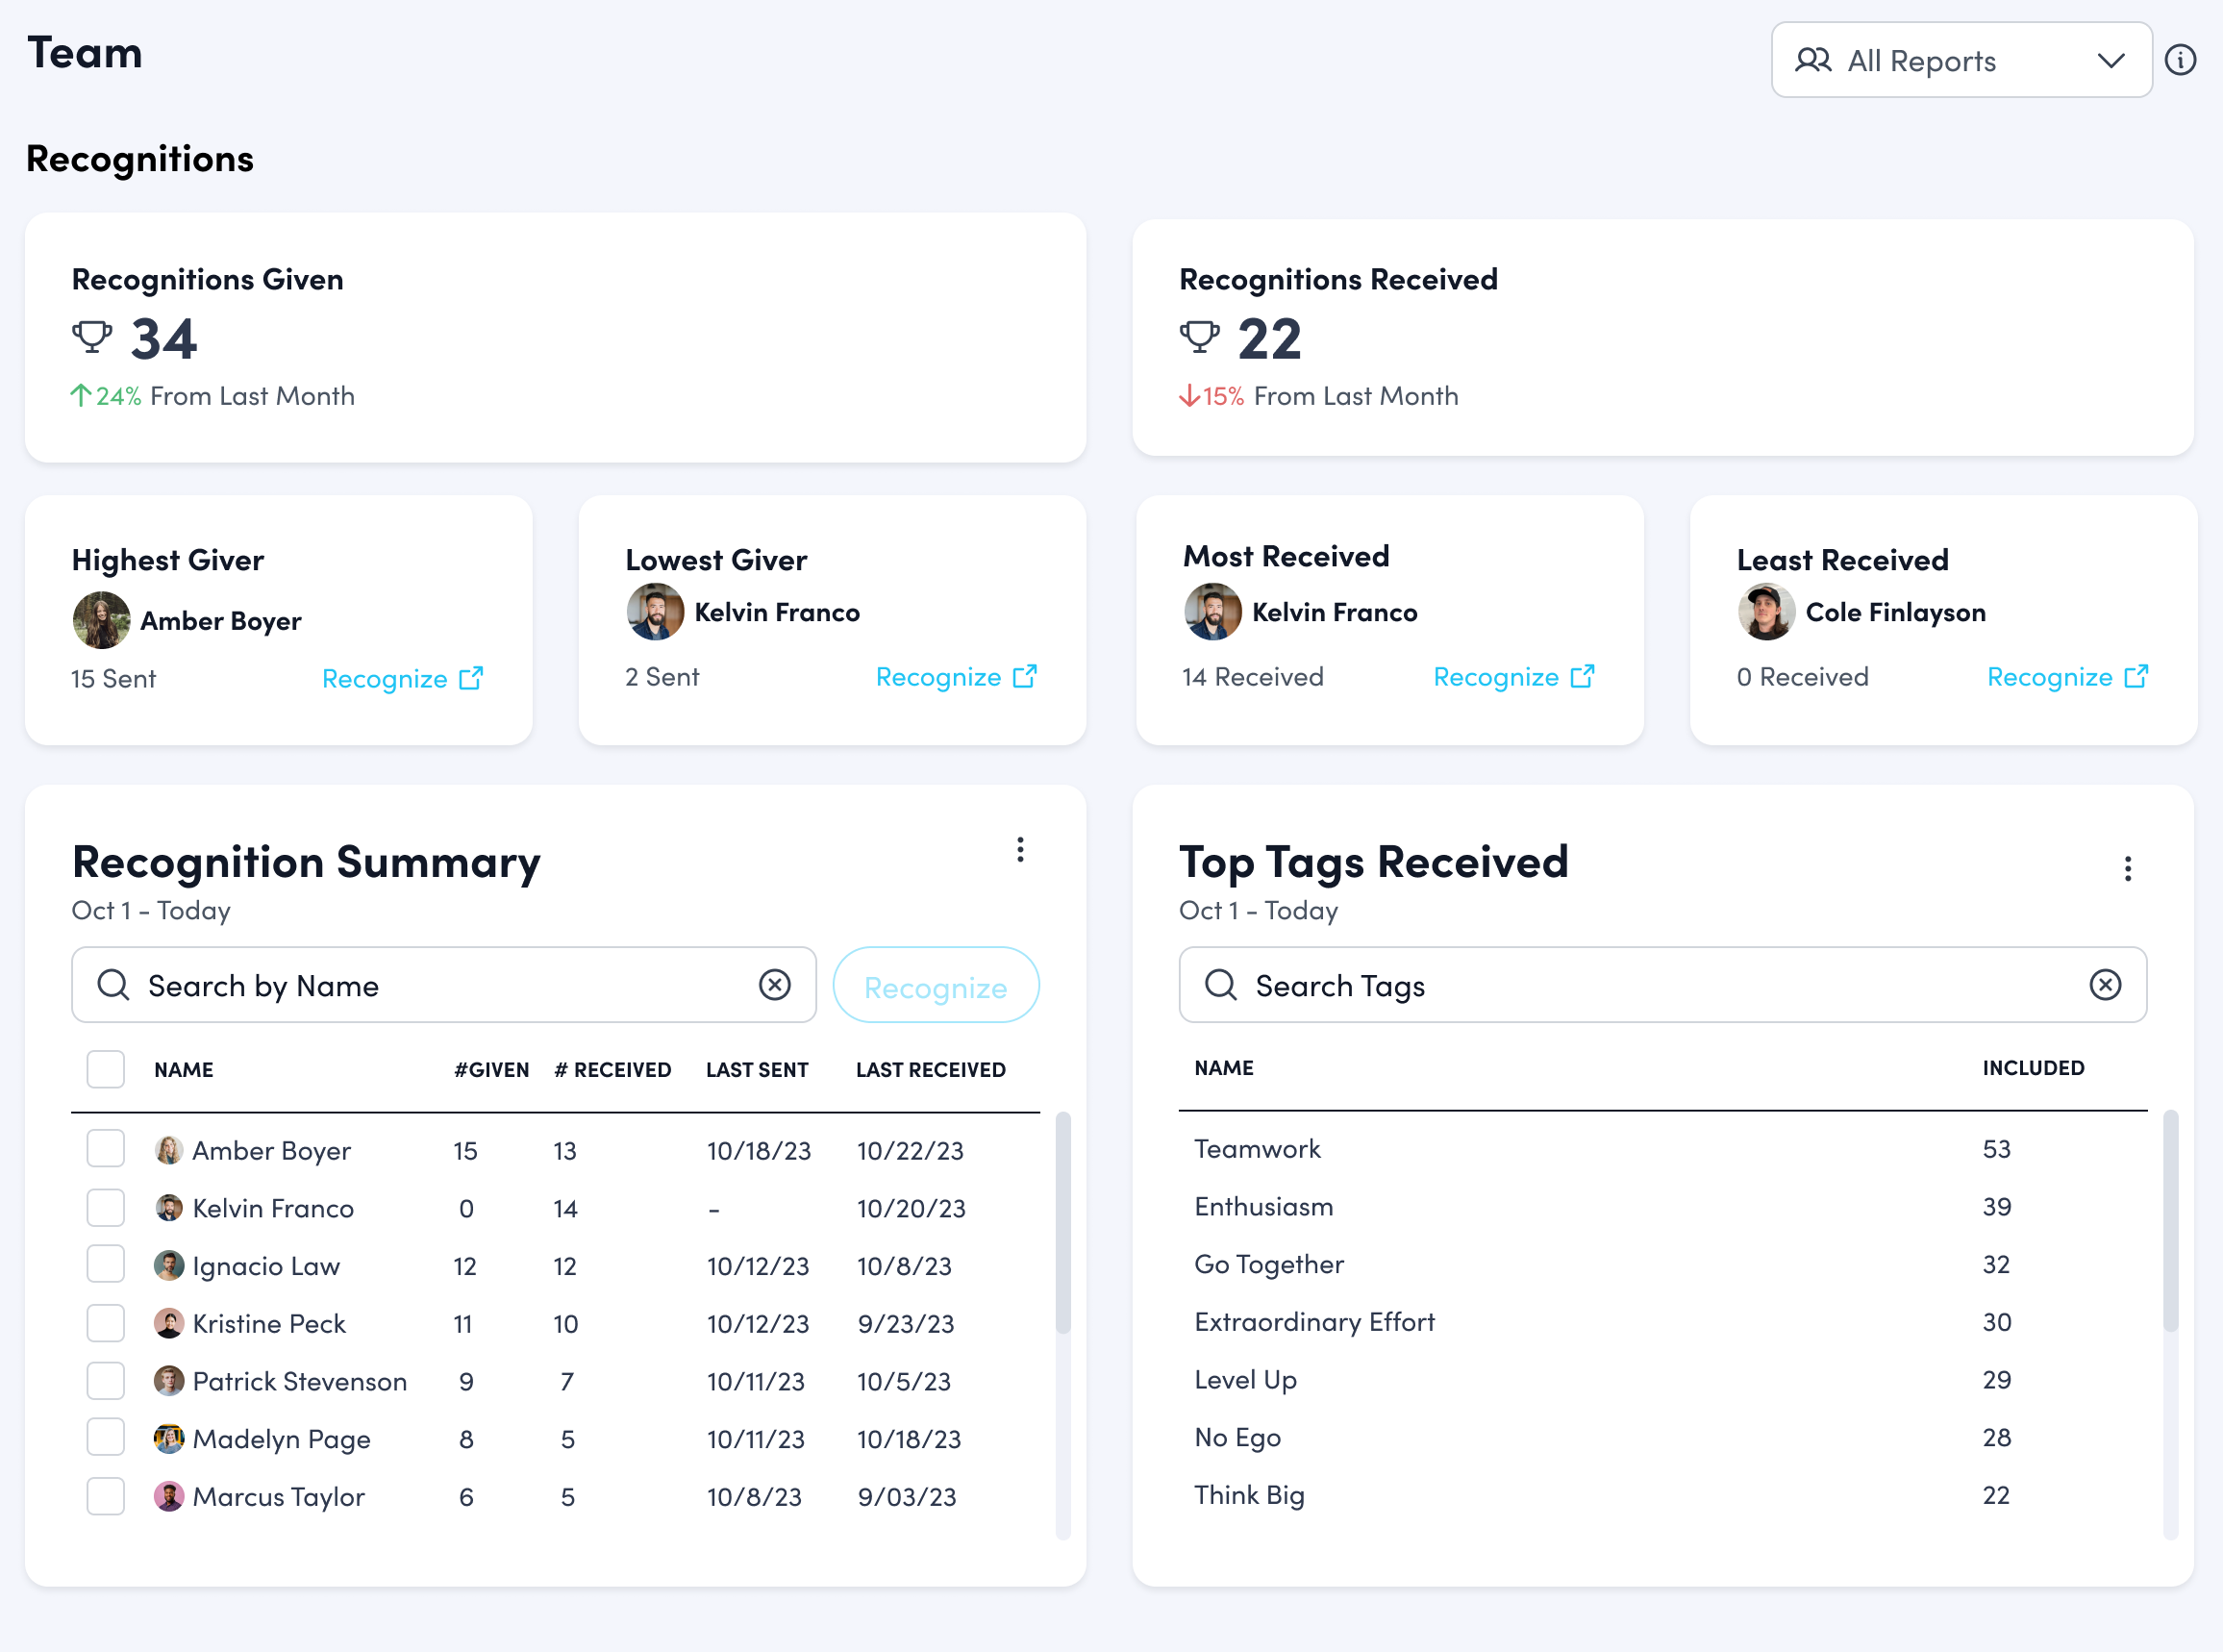Screen dimensions: 2223x1652
Task: Click the info icon next to All Reports
Action: pyautogui.click(x=2181, y=60)
